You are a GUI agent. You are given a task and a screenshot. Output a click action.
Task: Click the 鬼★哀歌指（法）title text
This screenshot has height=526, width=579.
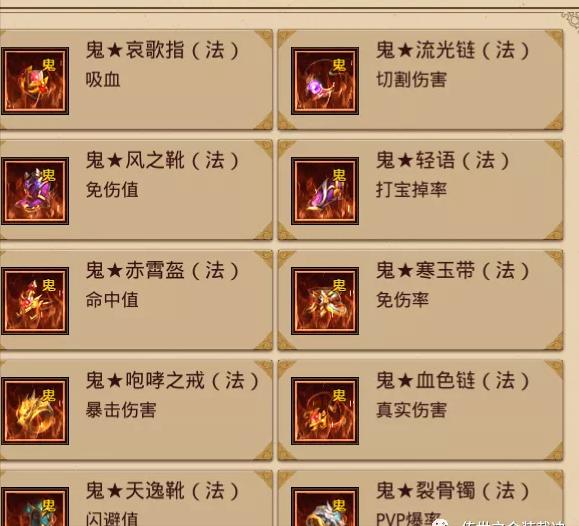(163, 50)
